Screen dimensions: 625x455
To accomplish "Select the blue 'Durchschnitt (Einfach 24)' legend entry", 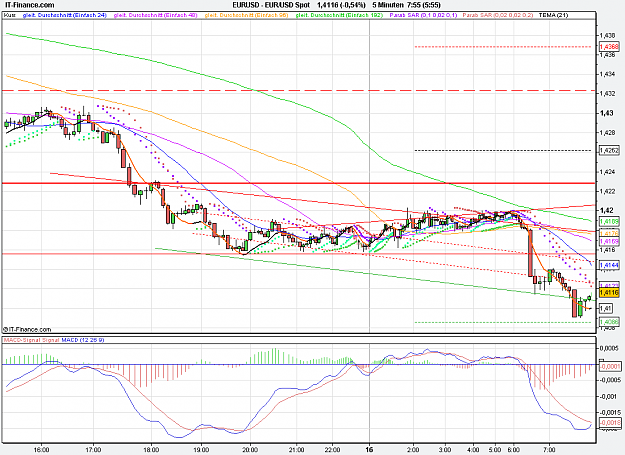I will (65, 15).
